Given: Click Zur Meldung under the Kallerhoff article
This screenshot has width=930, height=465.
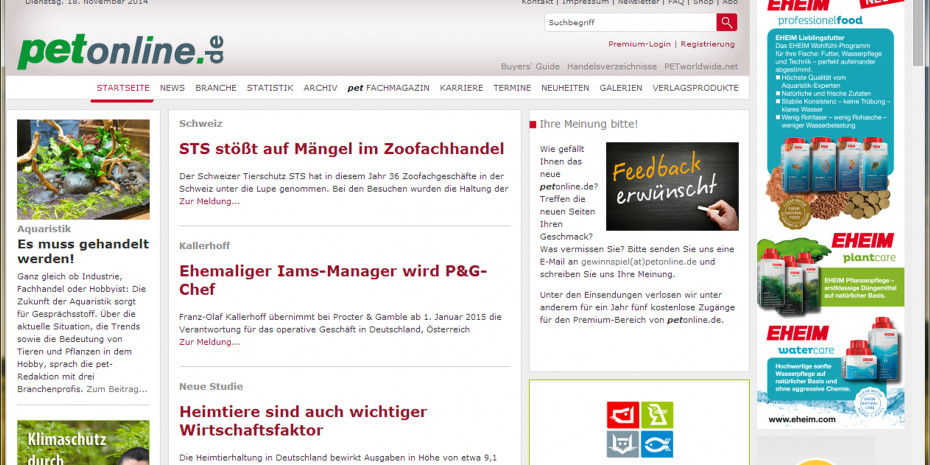Looking at the screenshot, I should [209, 342].
